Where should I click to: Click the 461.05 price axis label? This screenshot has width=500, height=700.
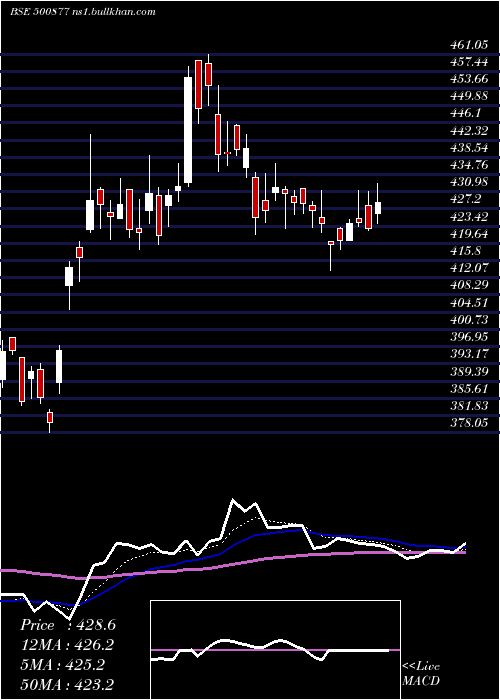(x=468, y=44)
